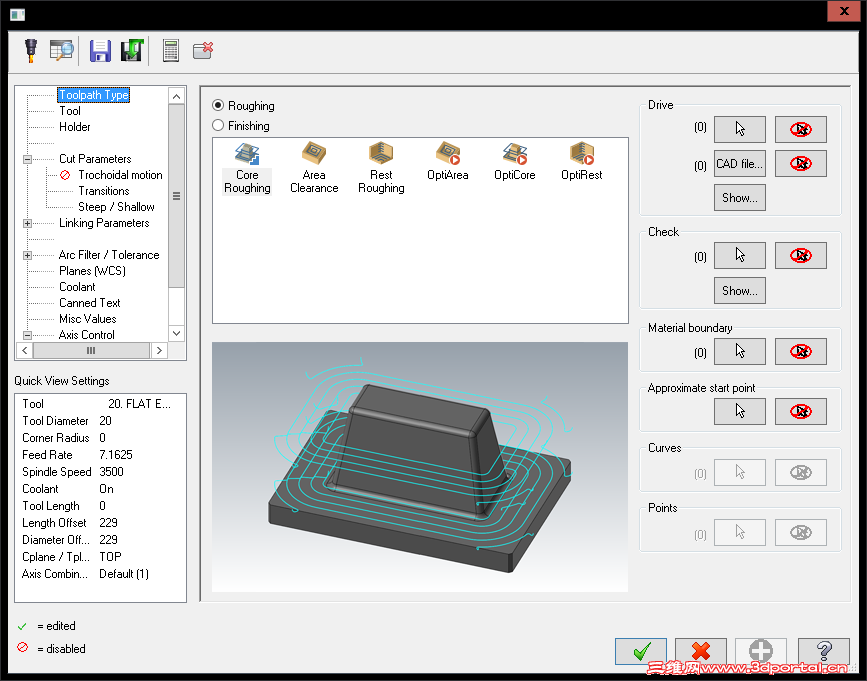Select the OptiArea toolpath icon
The width and height of the screenshot is (867, 681).
click(448, 162)
